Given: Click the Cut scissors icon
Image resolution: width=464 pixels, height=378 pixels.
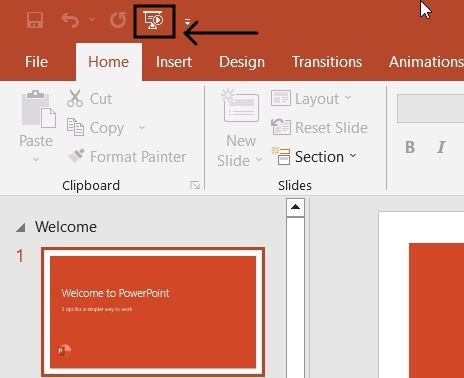Looking at the screenshot, I should [x=75, y=99].
